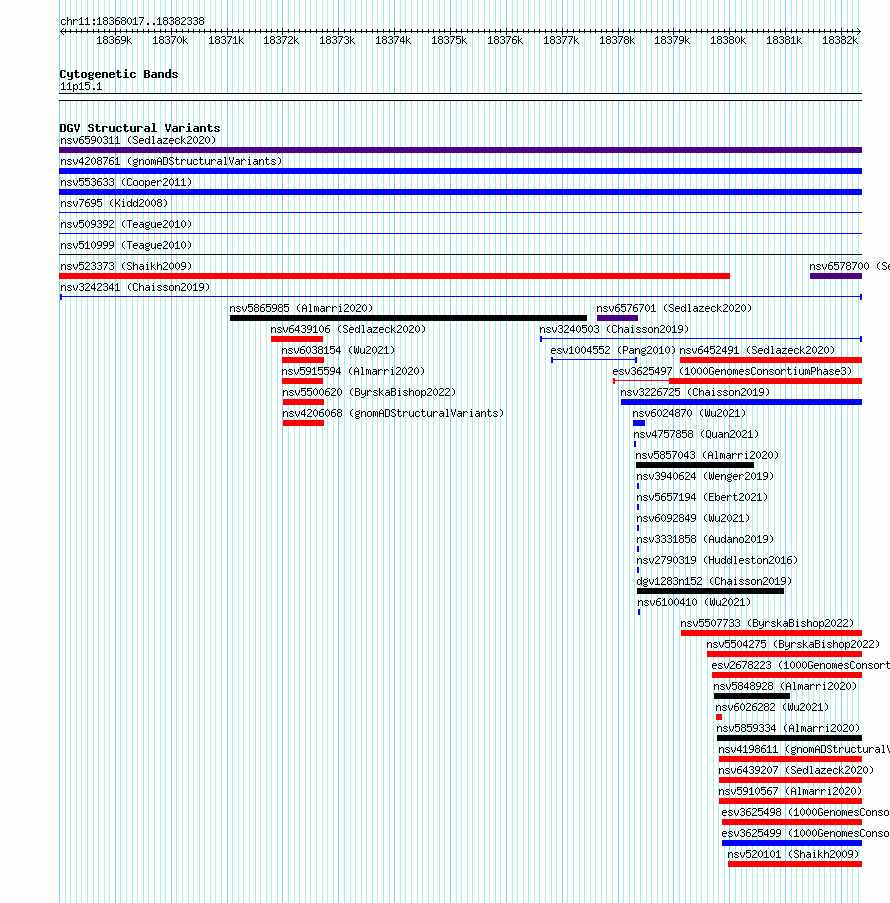Select the purple nsv6578700 variant bar
Screen dimensions: 890x903
[836, 276]
